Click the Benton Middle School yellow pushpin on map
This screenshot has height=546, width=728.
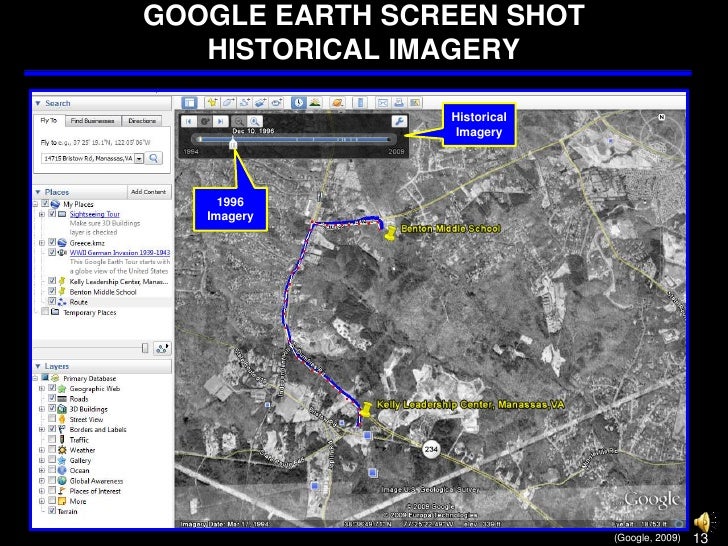(391, 232)
